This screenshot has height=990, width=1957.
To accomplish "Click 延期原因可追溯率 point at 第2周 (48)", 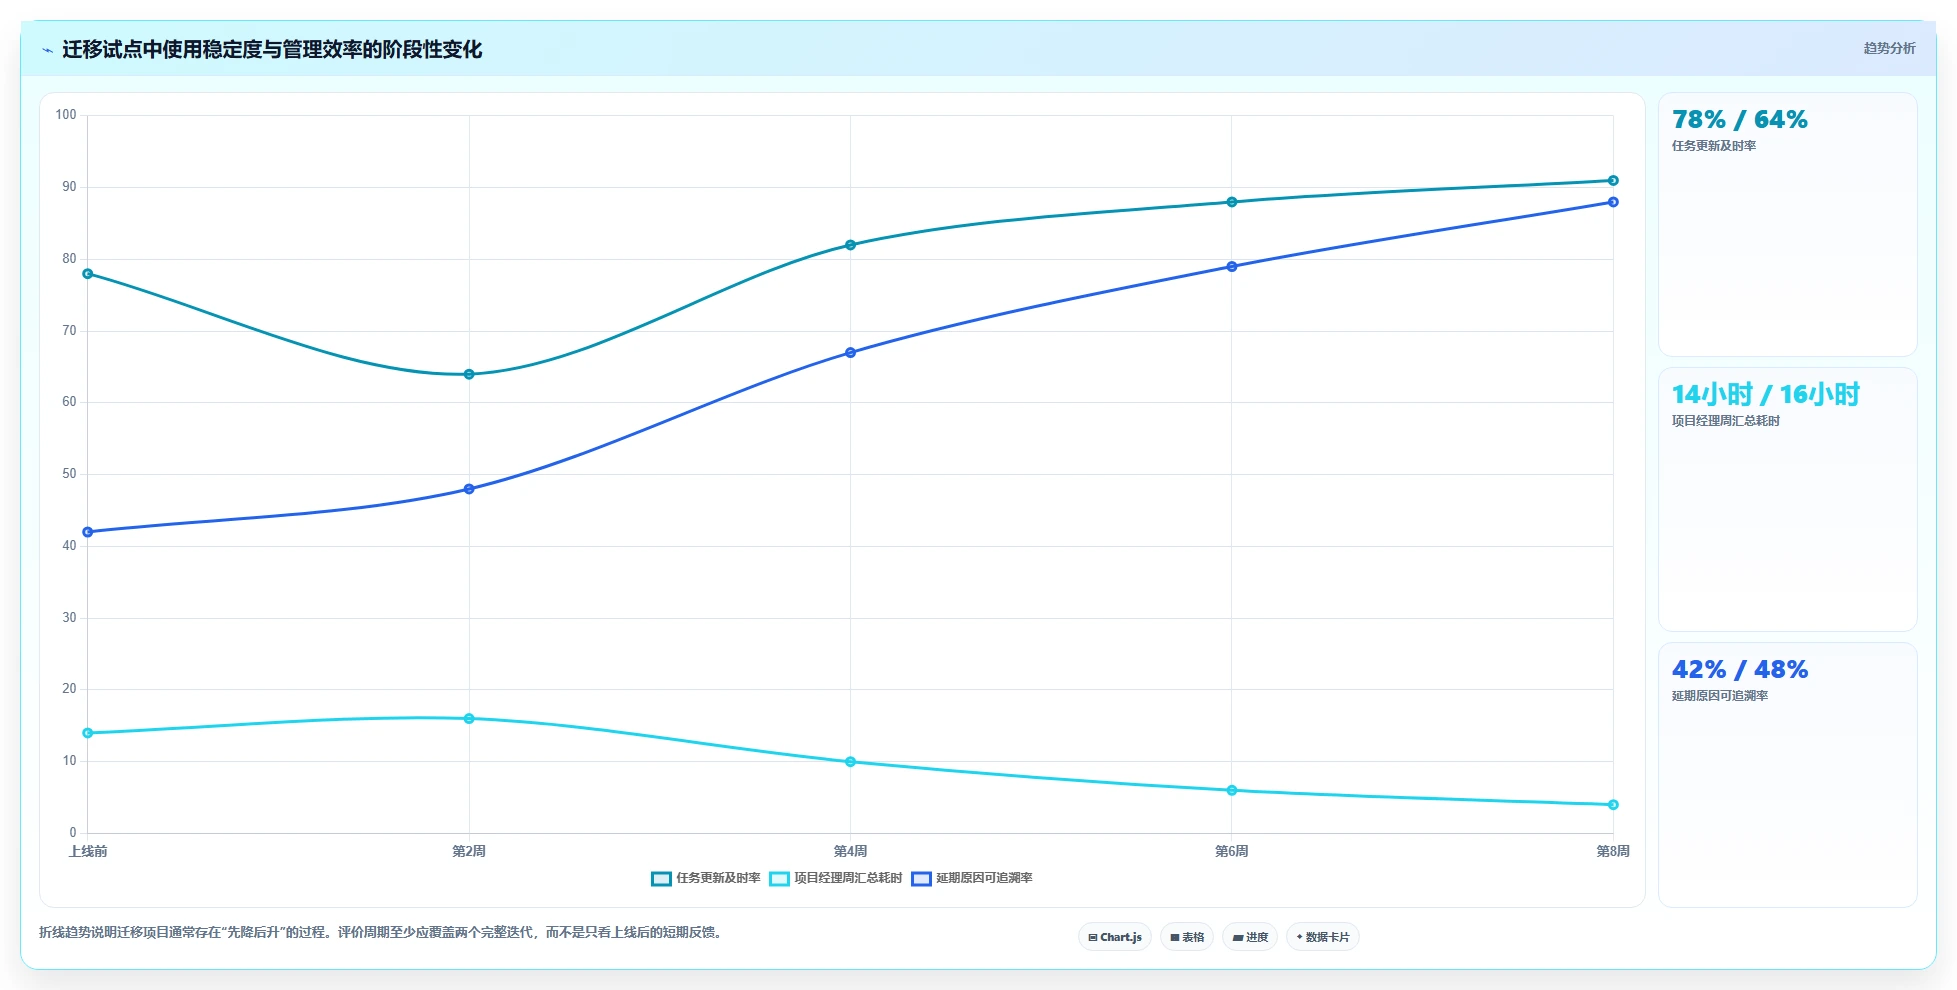I will (469, 489).
